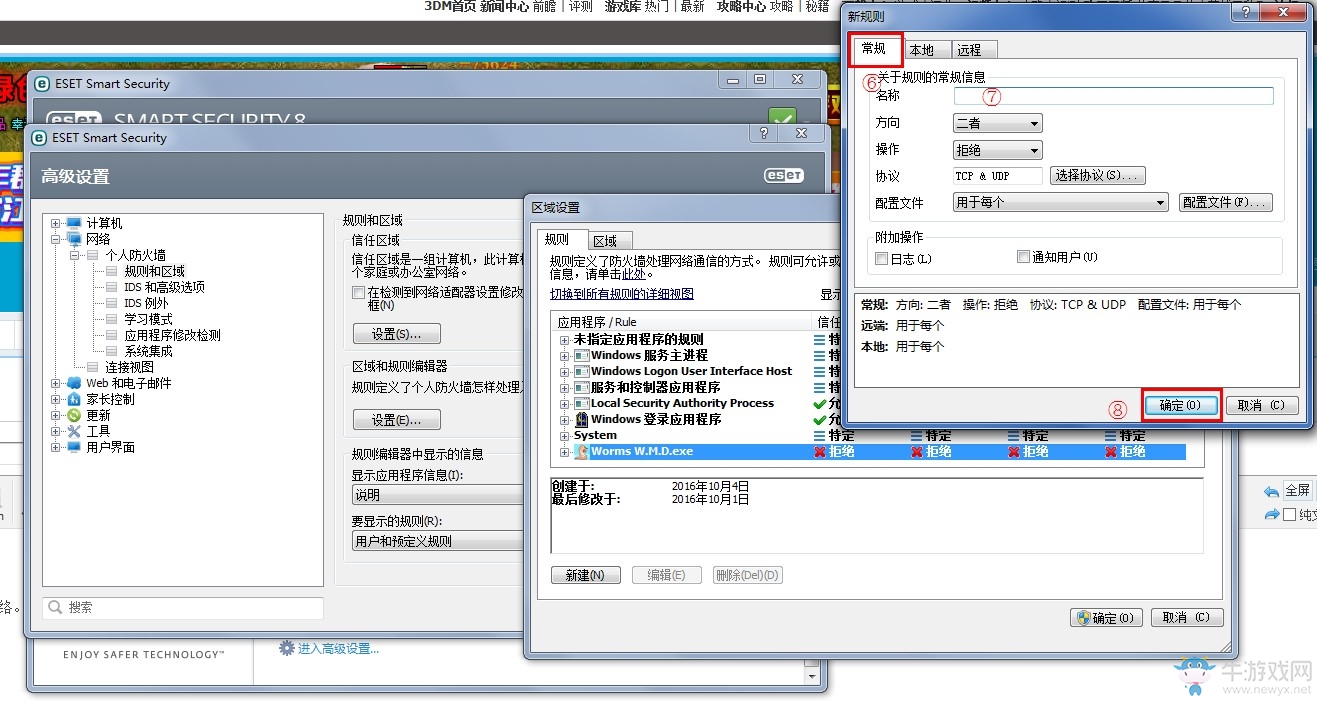Expand the System rule row
This screenshot has width=1317, height=701.
(x=565, y=436)
